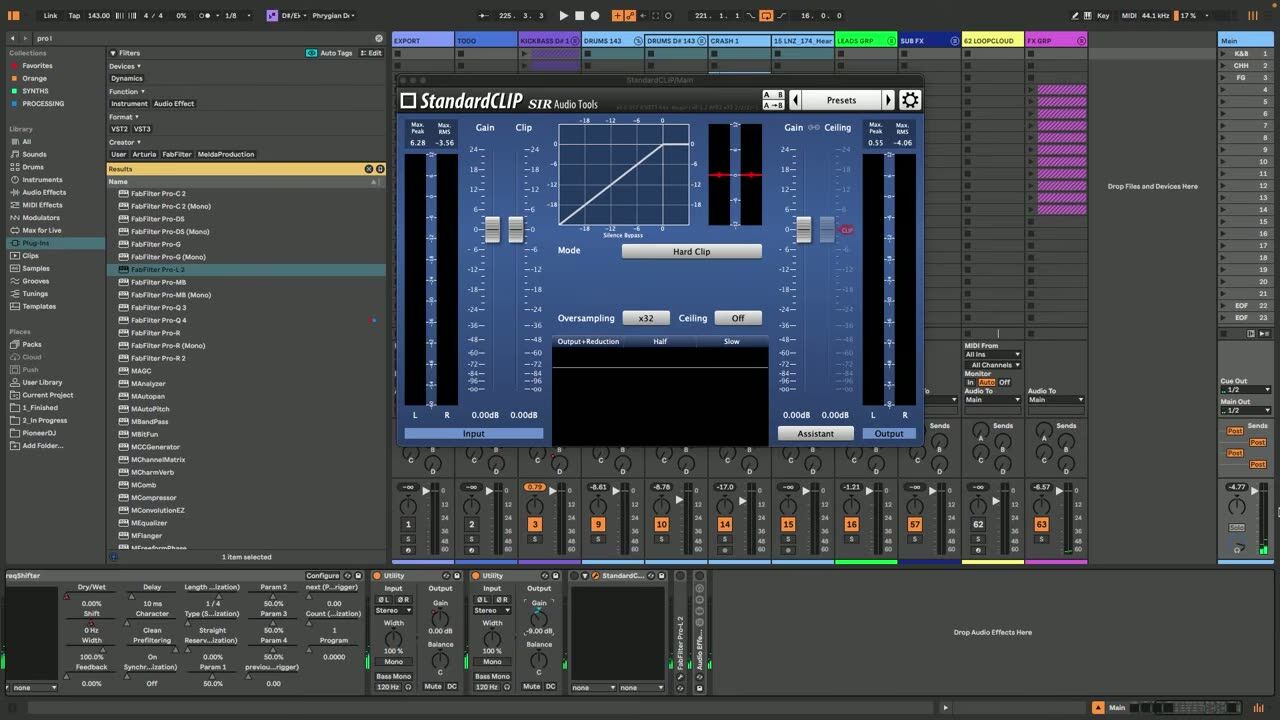Screen dimensions: 1280x720
Task: Click the output Gain fader handle
Action: pyautogui.click(x=804, y=229)
